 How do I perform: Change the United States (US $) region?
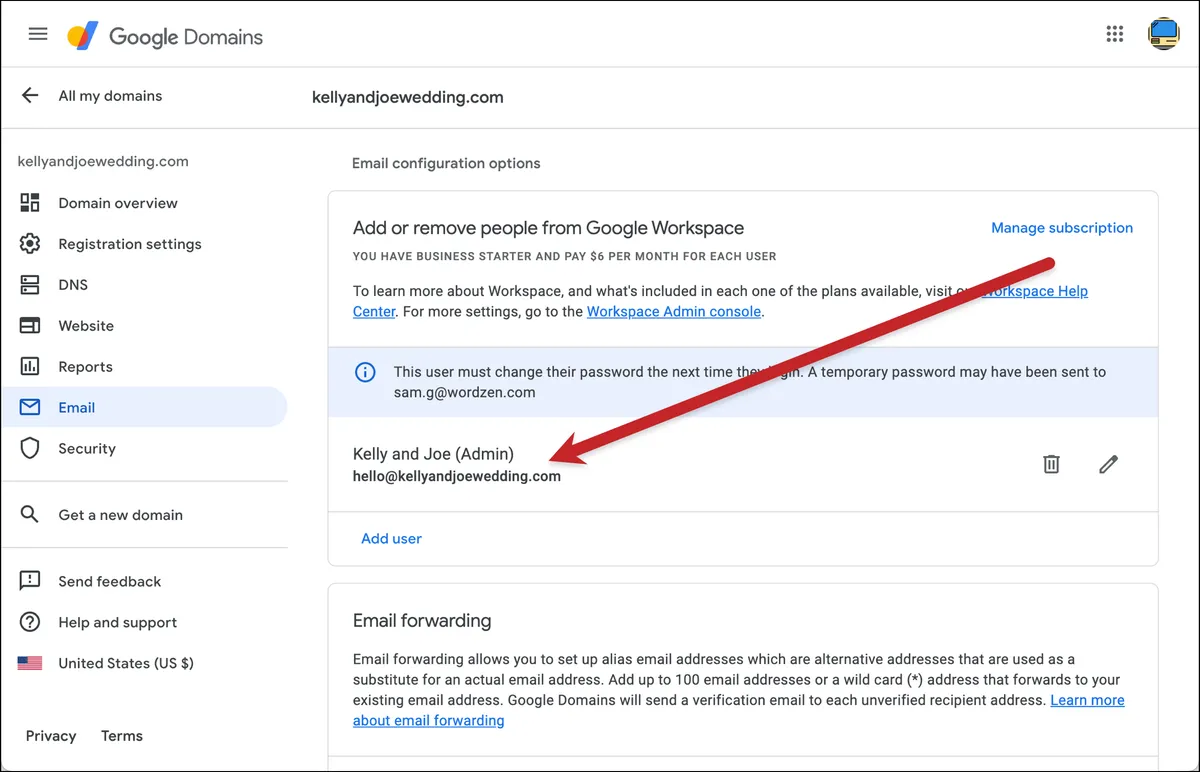pyautogui.click(x=126, y=663)
